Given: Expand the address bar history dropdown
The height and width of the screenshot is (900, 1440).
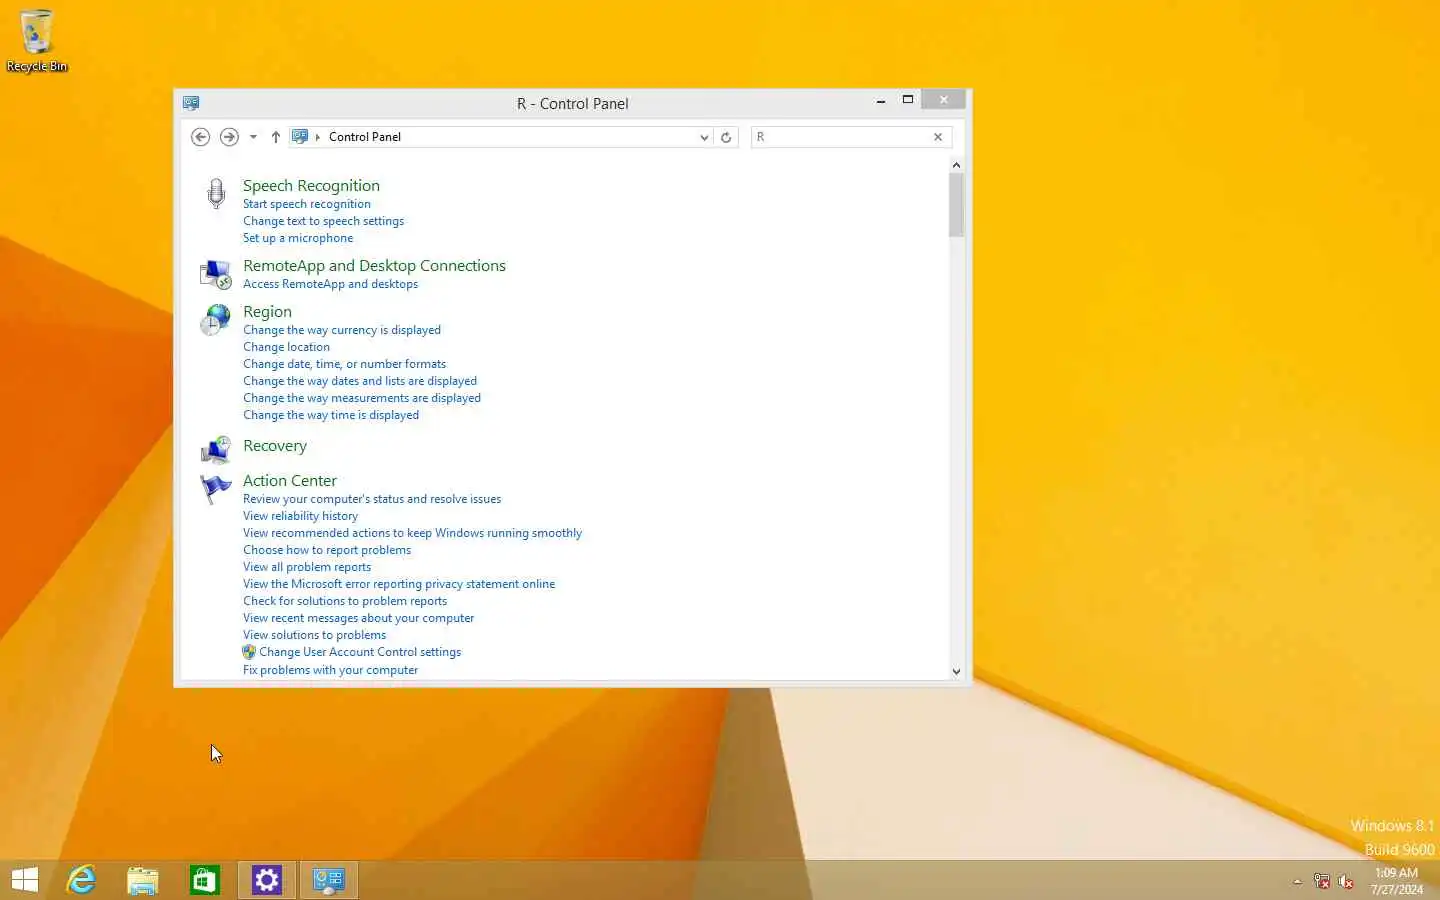Looking at the screenshot, I should 704,137.
